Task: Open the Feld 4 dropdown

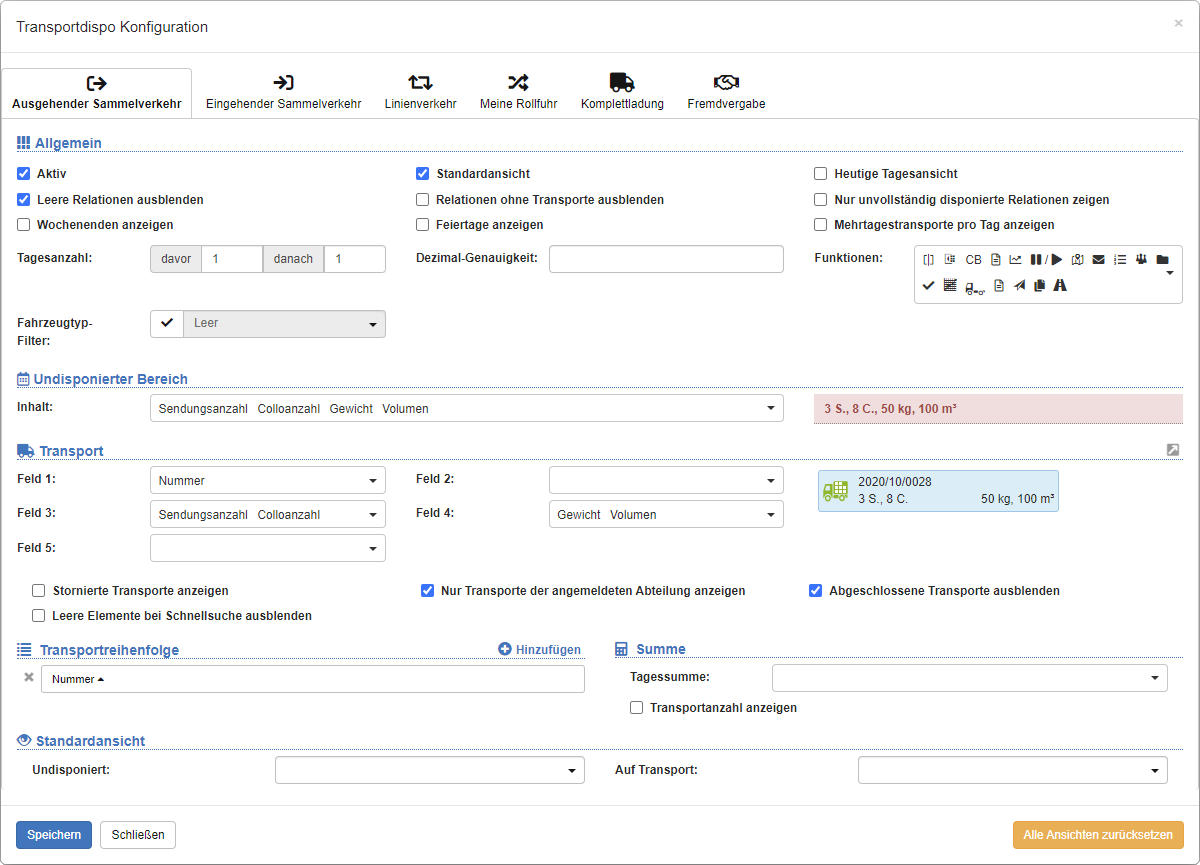Action: (x=666, y=515)
